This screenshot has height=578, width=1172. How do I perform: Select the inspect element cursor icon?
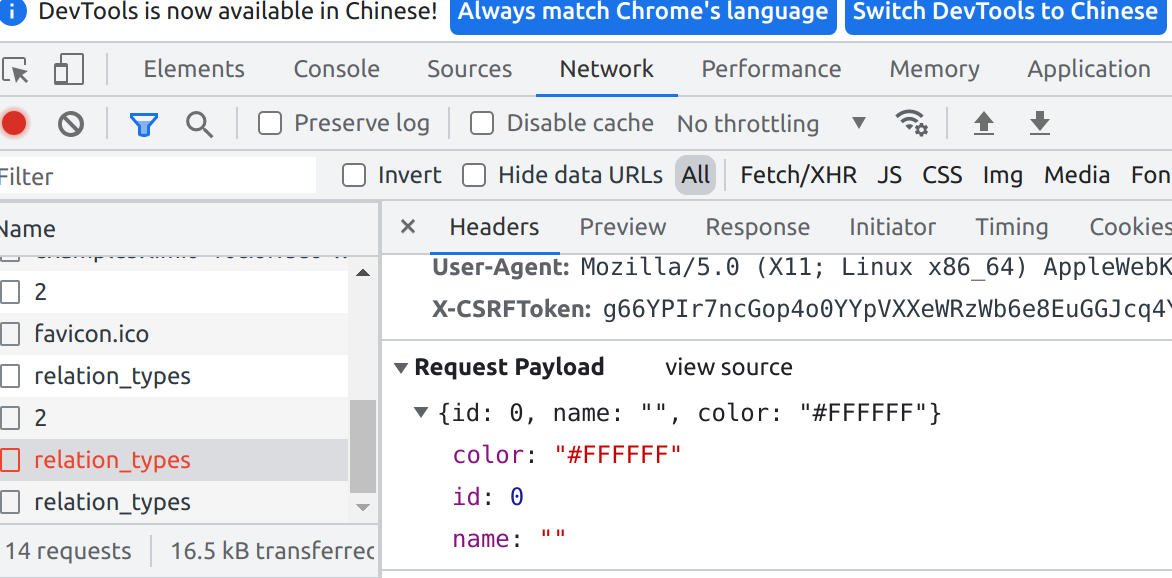(x=15, y=69)
